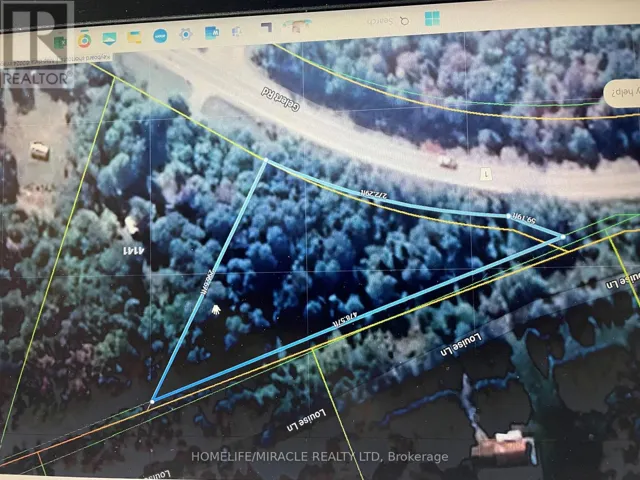Image resolution: width=640 pixels, height=480 pixels.
Task: Open the Chrome taskbar icon
Action: coord(84,40)
